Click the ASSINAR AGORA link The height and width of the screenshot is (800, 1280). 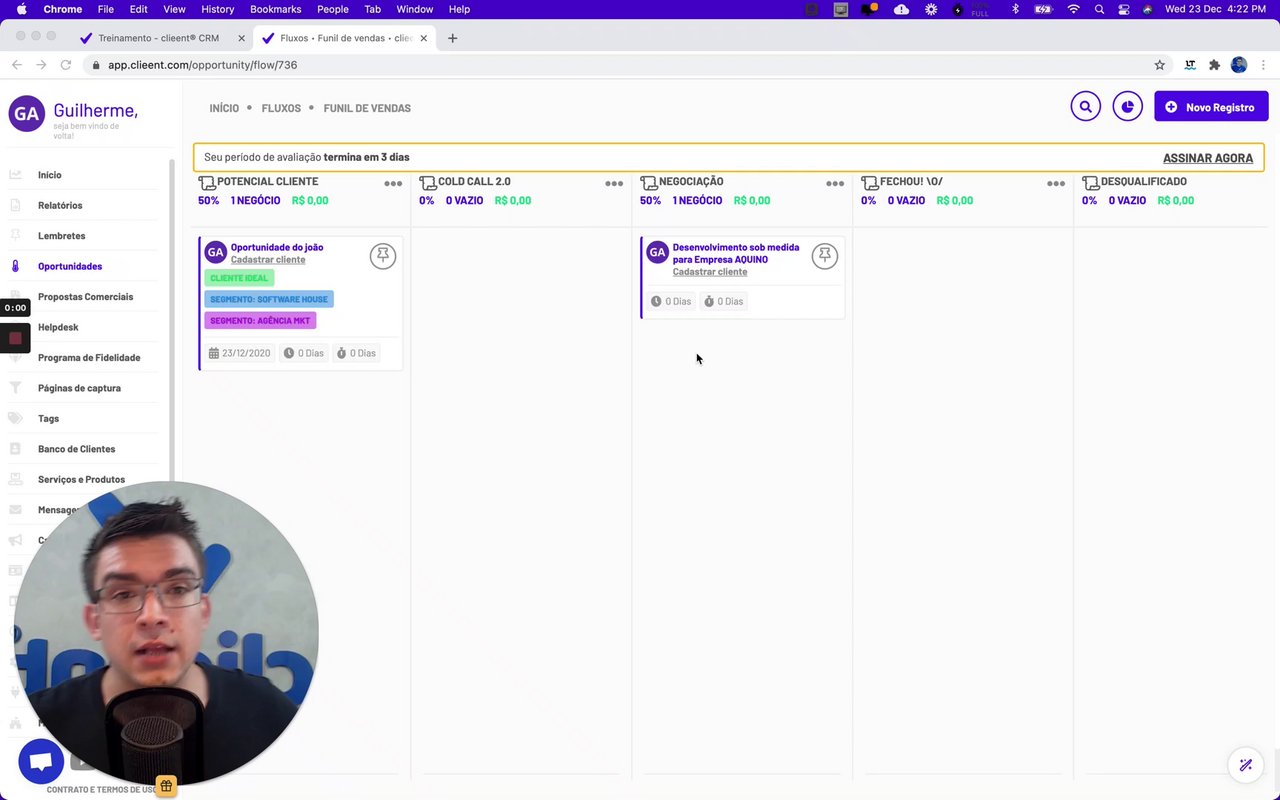1208,158
